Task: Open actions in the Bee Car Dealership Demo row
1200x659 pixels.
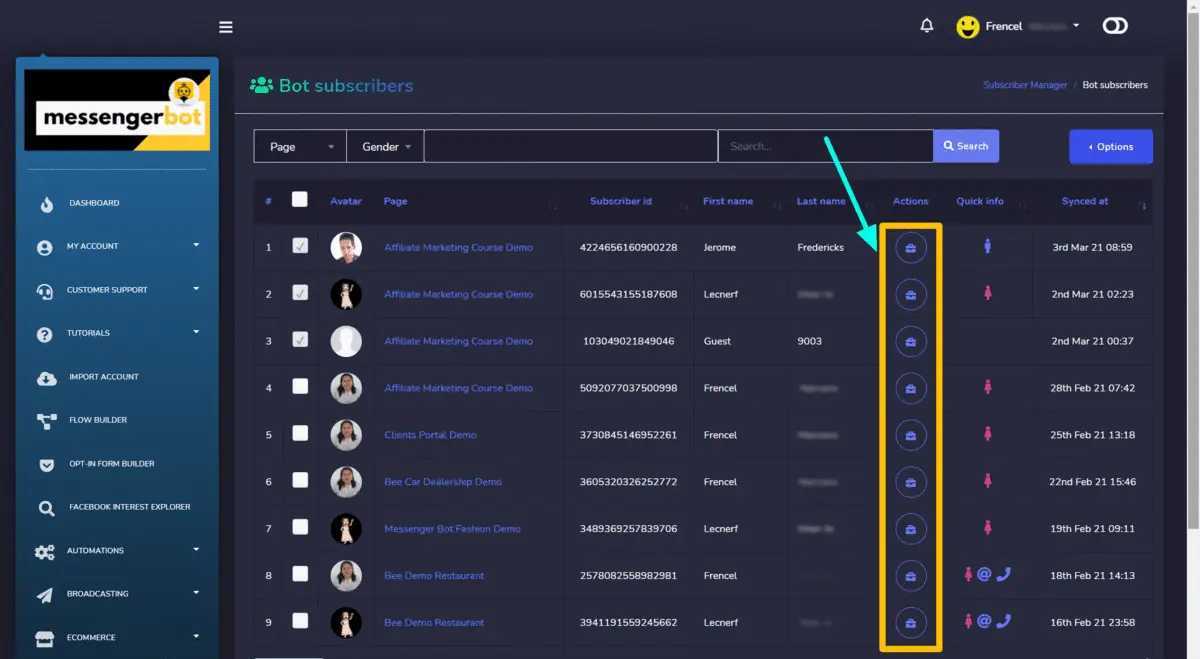Action: click(911, 482)
